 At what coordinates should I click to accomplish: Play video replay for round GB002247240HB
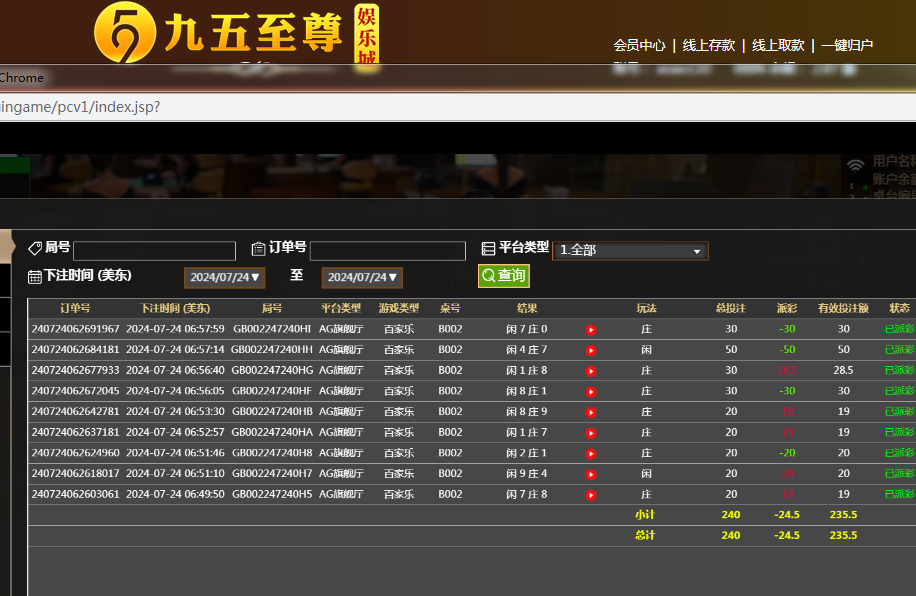pyautogui.click(x=590, y=412)
